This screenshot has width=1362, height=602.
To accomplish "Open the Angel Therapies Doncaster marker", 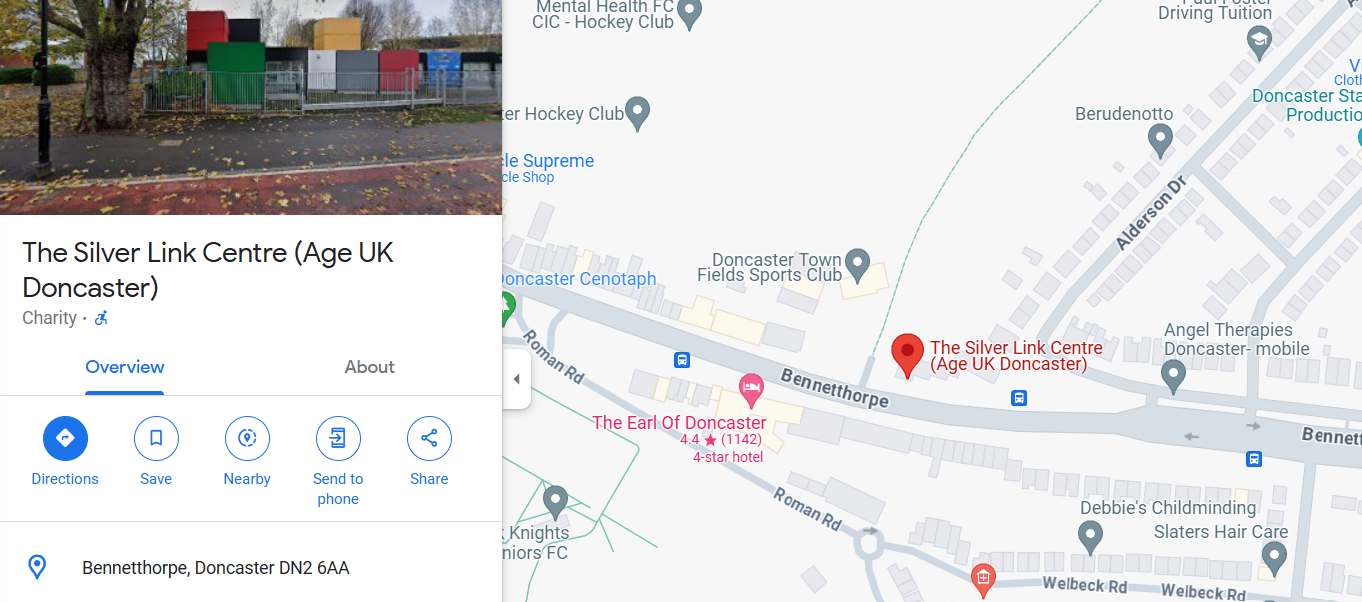I will click(x=1173, y=377).
